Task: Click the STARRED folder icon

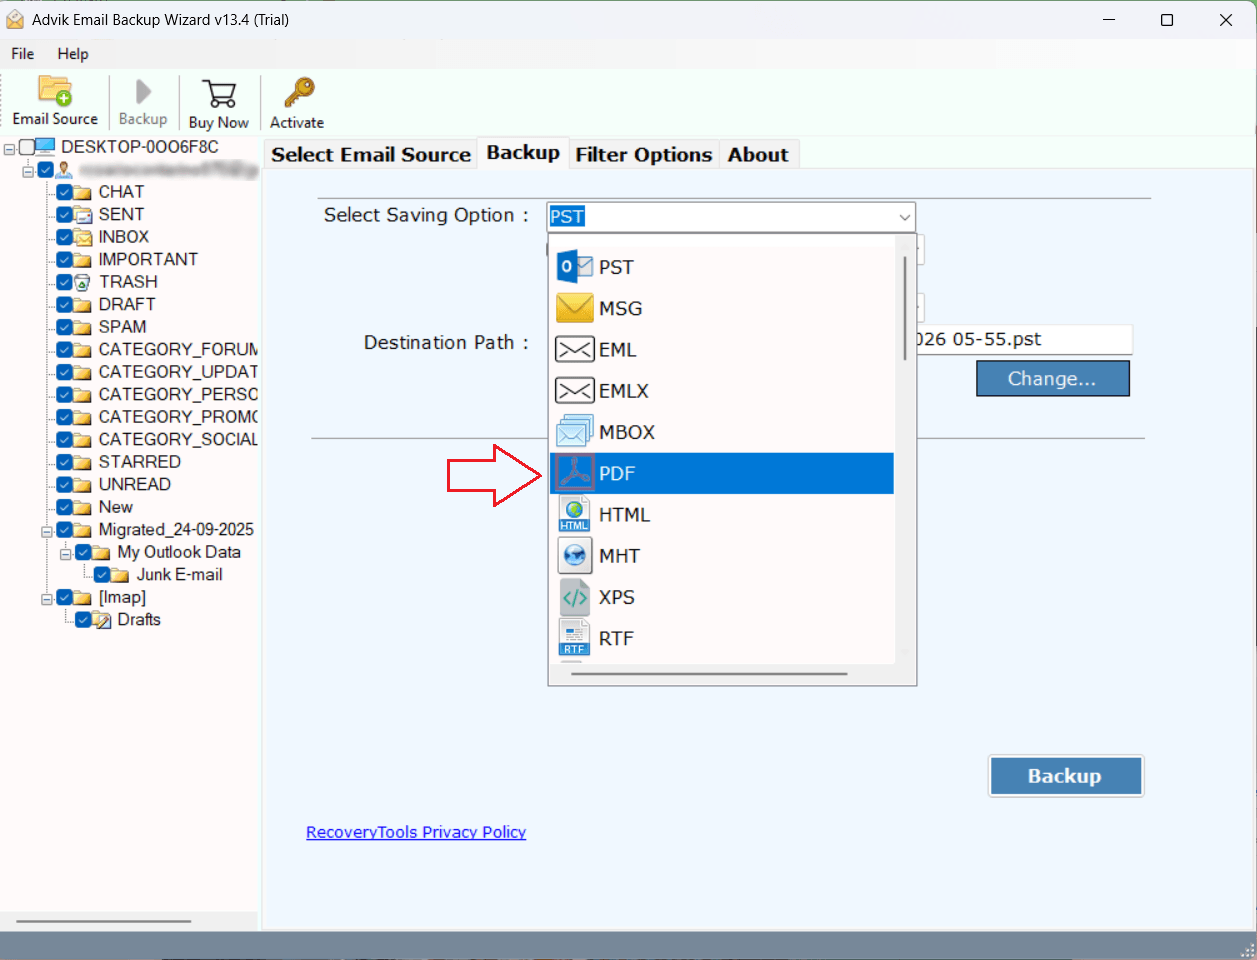Action: (x=83, y=462)
